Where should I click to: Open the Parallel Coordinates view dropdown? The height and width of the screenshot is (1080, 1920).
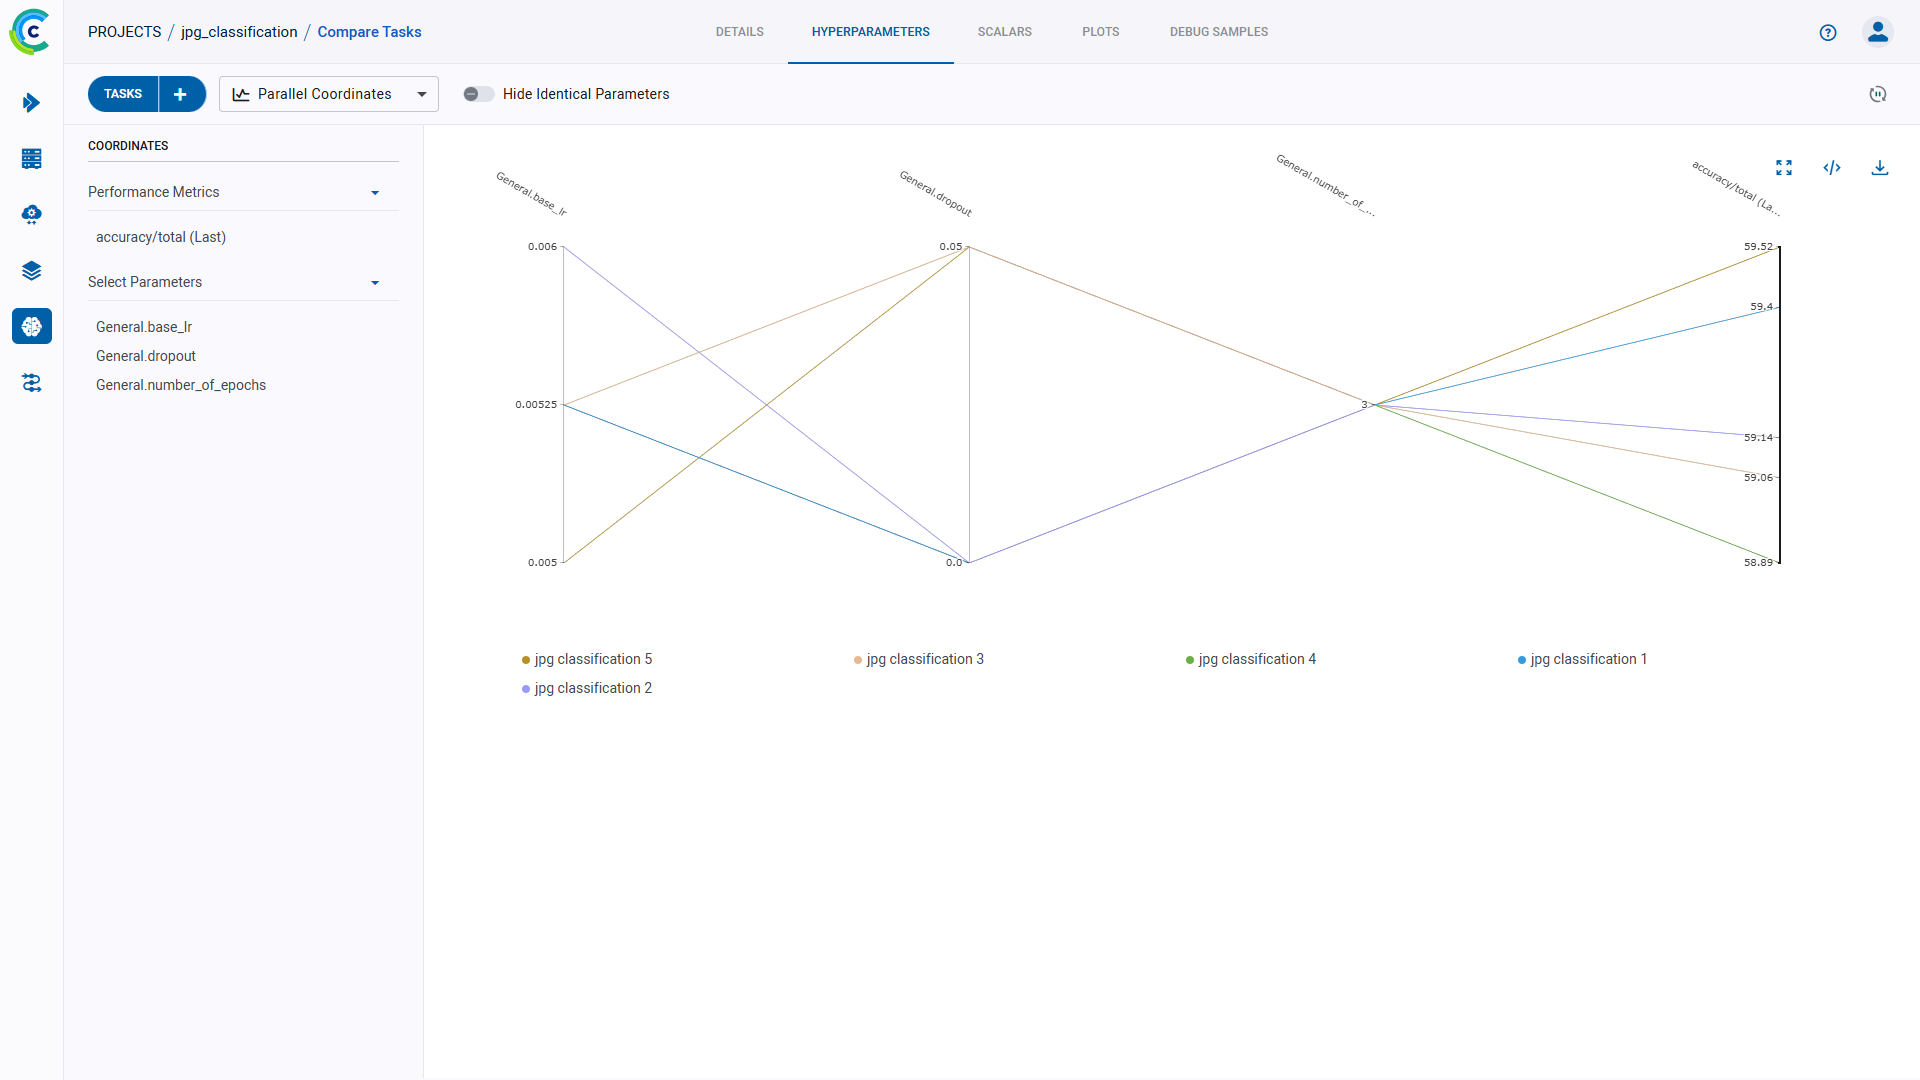pos(328,94)
